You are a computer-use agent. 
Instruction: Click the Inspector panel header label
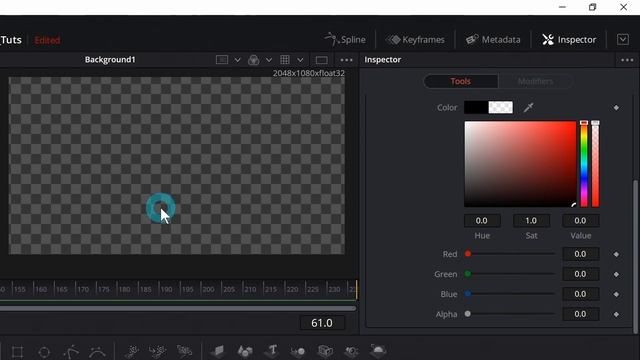(x=382, y=60)
